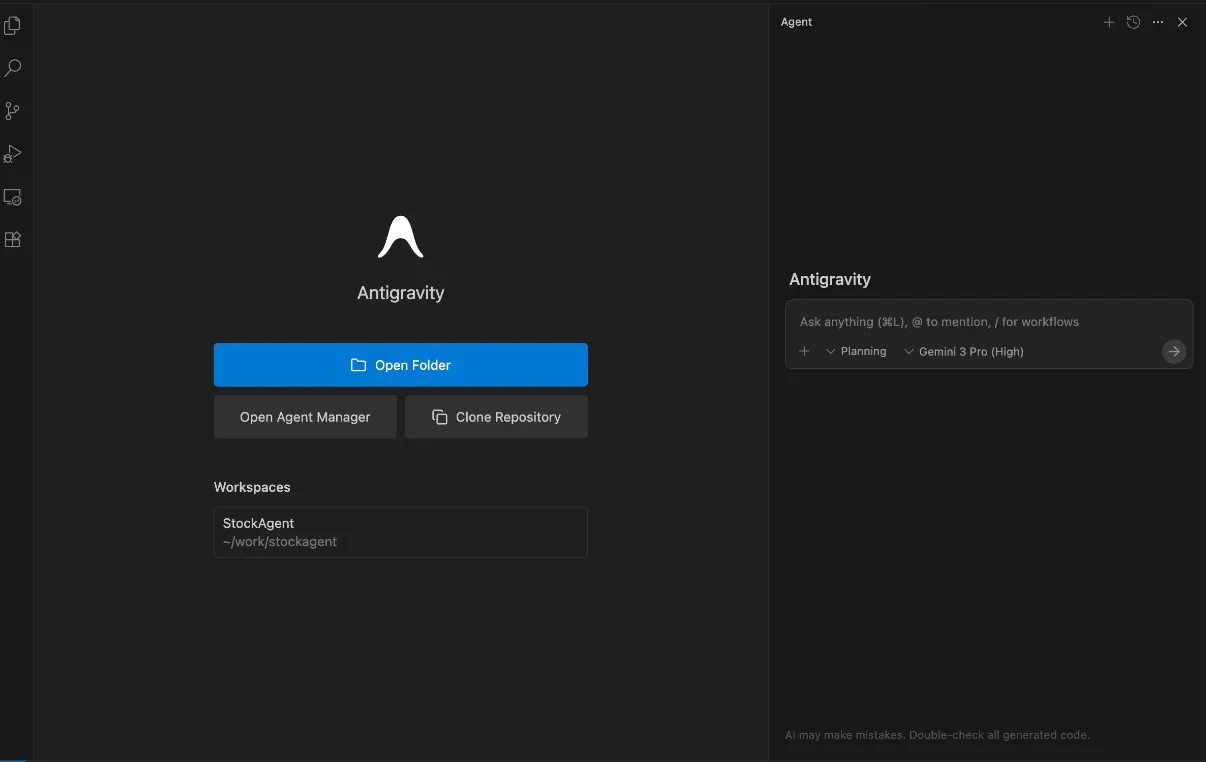
Task: Open the Remote Explorer view
Action: pos(13,197)
